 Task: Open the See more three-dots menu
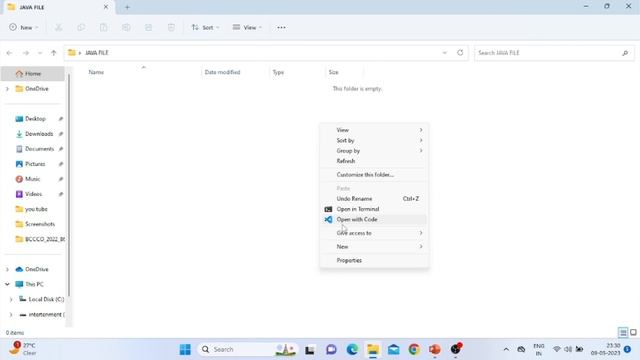281,27
